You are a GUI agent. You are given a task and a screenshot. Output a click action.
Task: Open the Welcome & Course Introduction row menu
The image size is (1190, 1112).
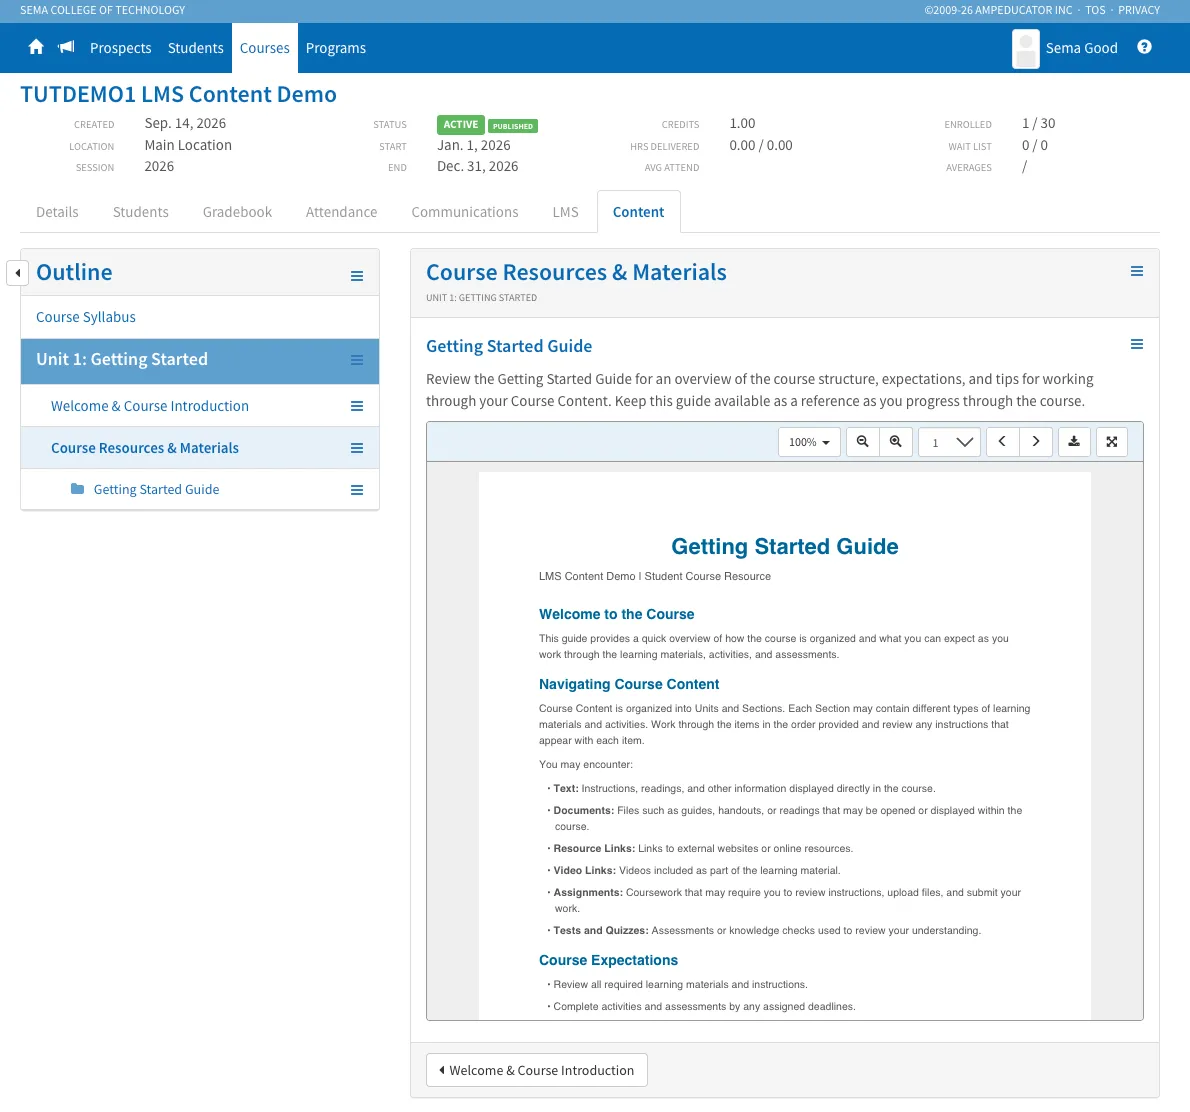357,406
